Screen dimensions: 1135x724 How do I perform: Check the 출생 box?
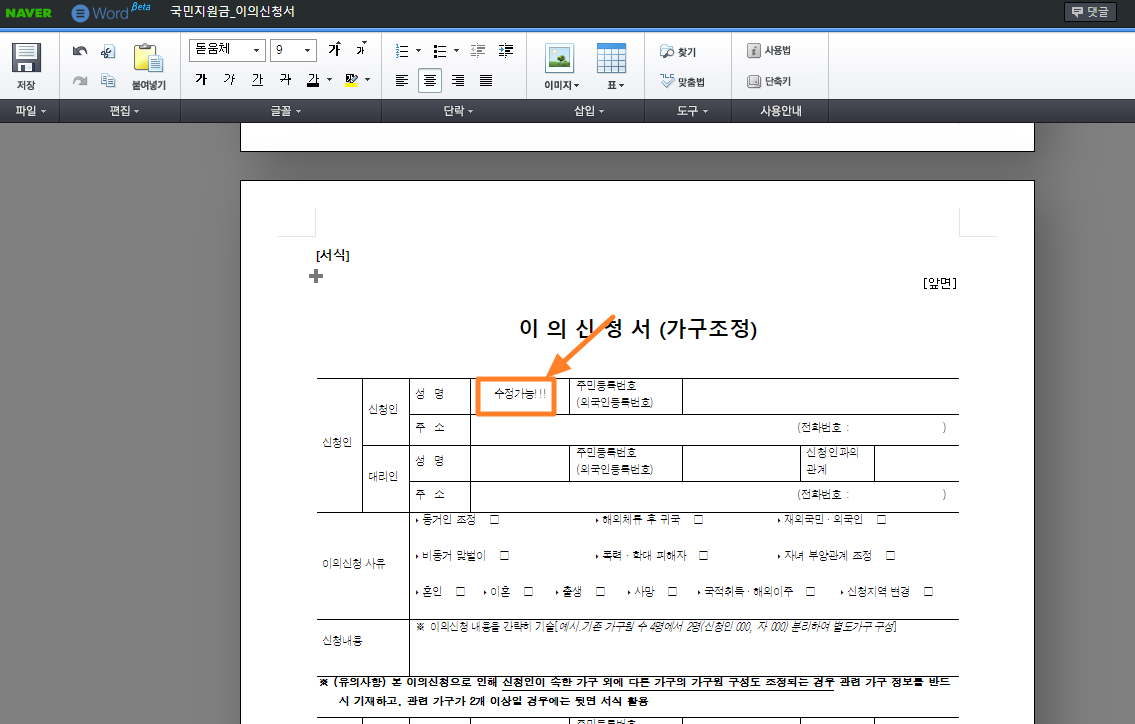click(x=600, y=592)
